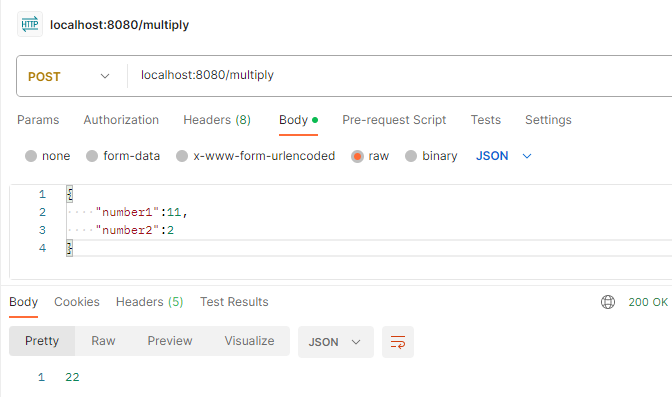The height and width of the screenshot is (397, 672).
Task: Switch to the Authorization tab
Action: [121, 120]
